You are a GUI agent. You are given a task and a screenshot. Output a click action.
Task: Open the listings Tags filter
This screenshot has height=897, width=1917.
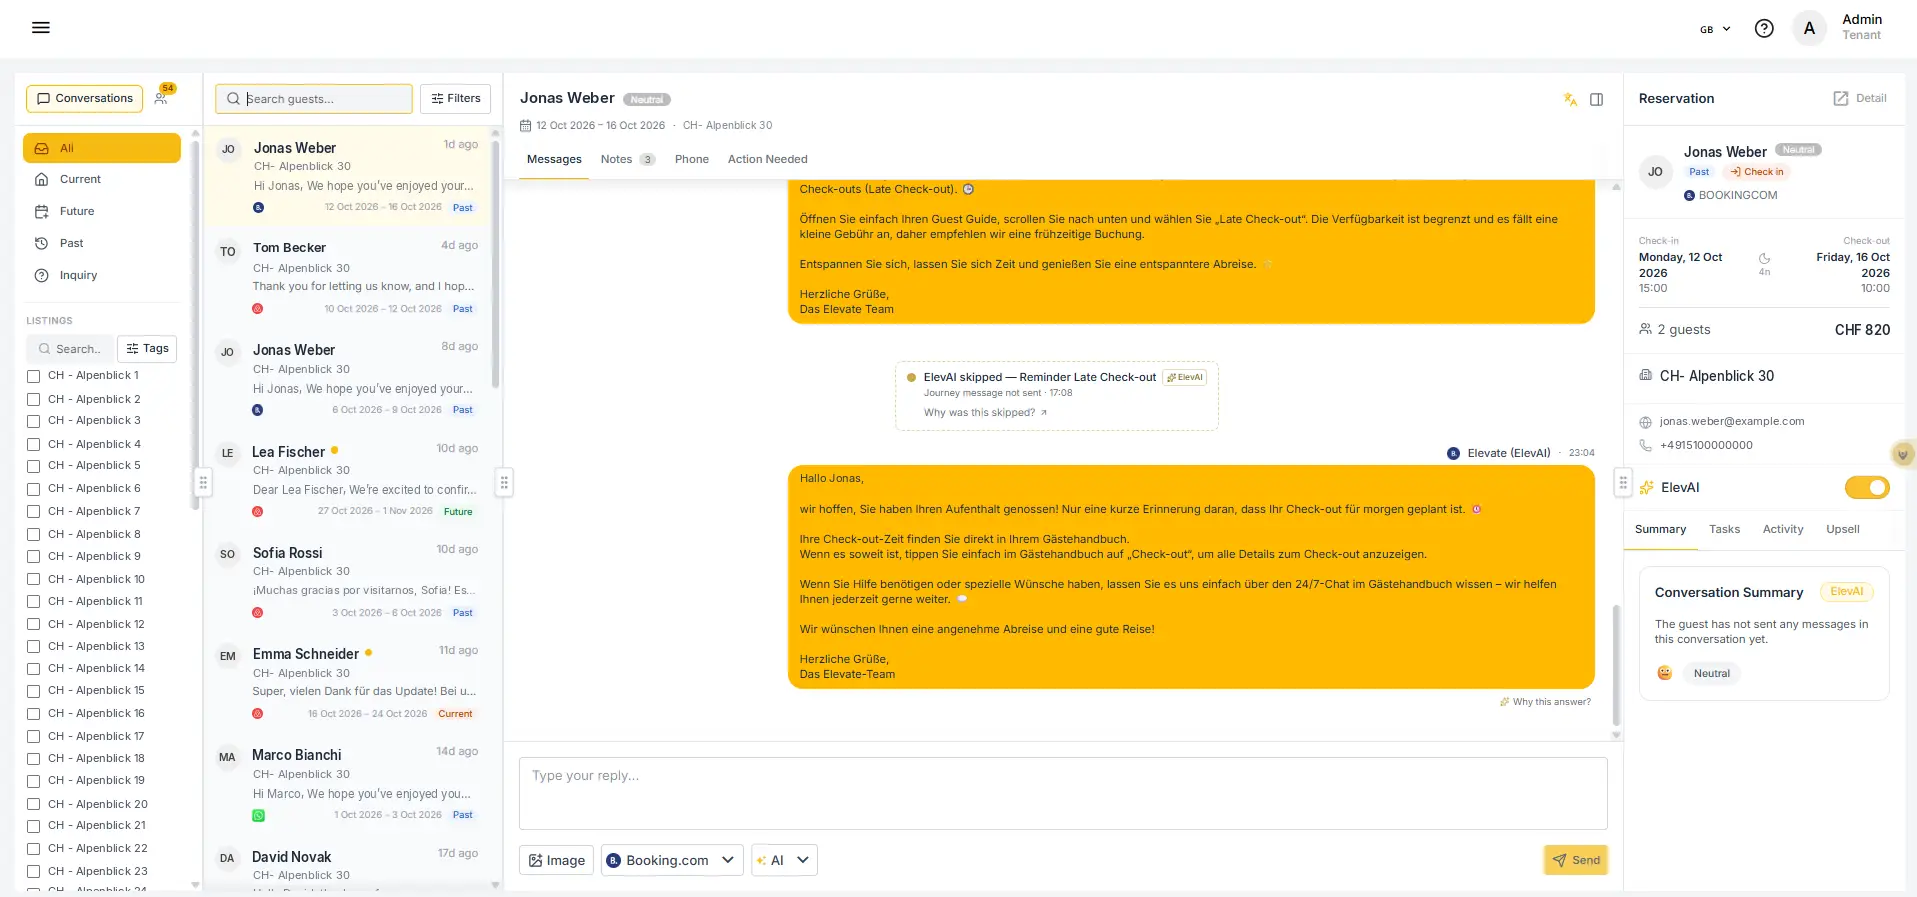click(147, 348)
